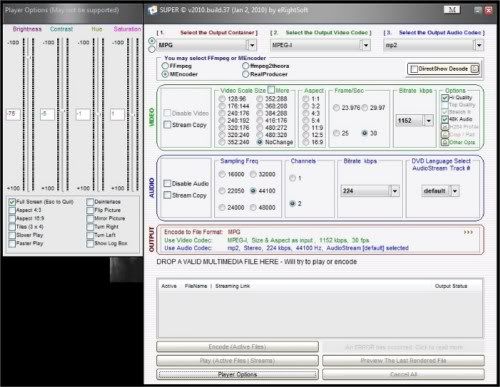This screenshot has height=387, width=500.
Task: Check Stream Copy in Video section
Action: (x=167, y=125)
